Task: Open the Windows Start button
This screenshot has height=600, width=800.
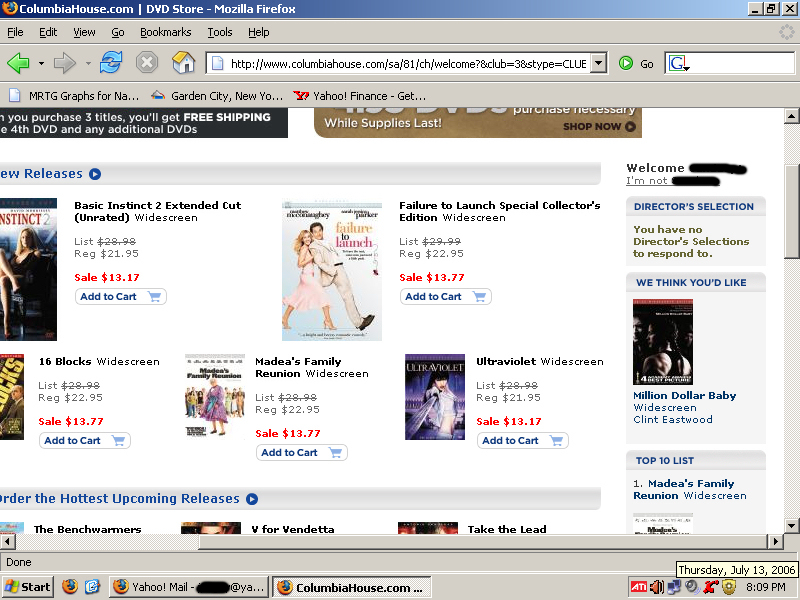Action: pyautogui.click(x=27, y=587)
